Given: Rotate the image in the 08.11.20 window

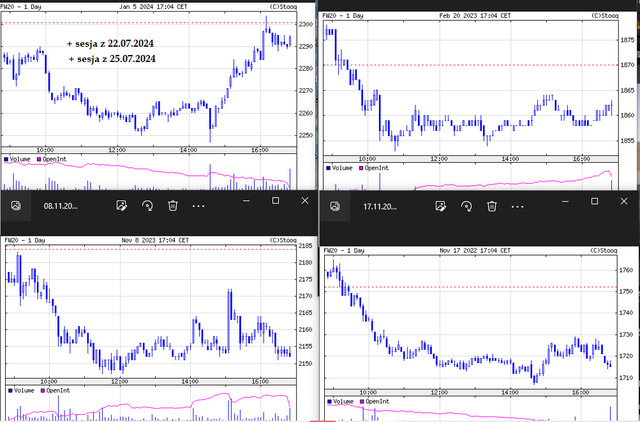Looking at the screenshot, I should pyautogui.click(x=147, y=206).
